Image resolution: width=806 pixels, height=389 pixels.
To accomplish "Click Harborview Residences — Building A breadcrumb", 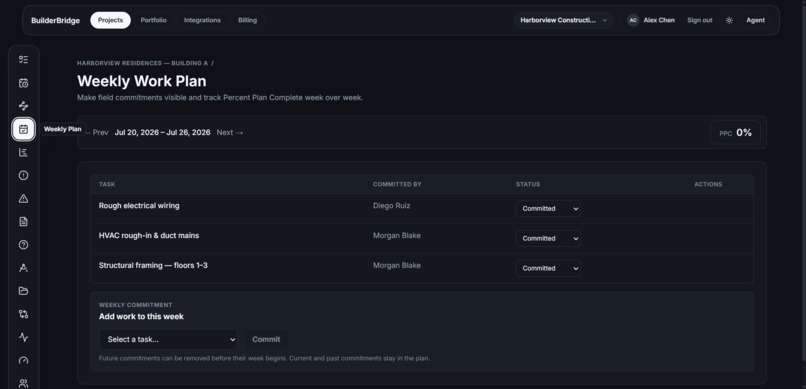I will (142, 63).
